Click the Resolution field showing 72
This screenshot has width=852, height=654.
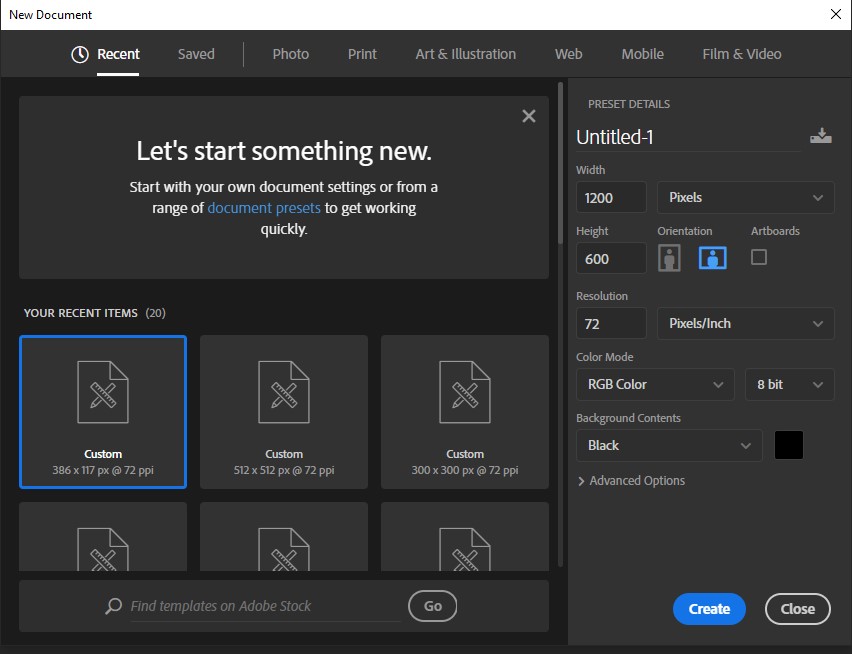point(611,323)
